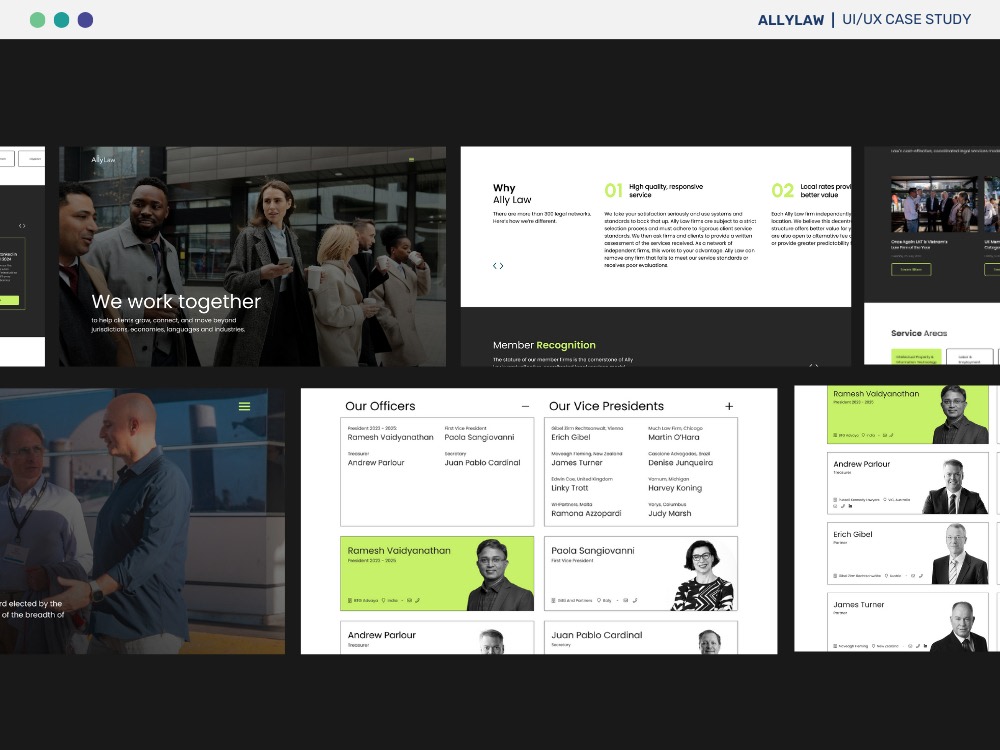Click James Turner portrait on mobile mockup
1000x750 pixels.
click(960, 626)
